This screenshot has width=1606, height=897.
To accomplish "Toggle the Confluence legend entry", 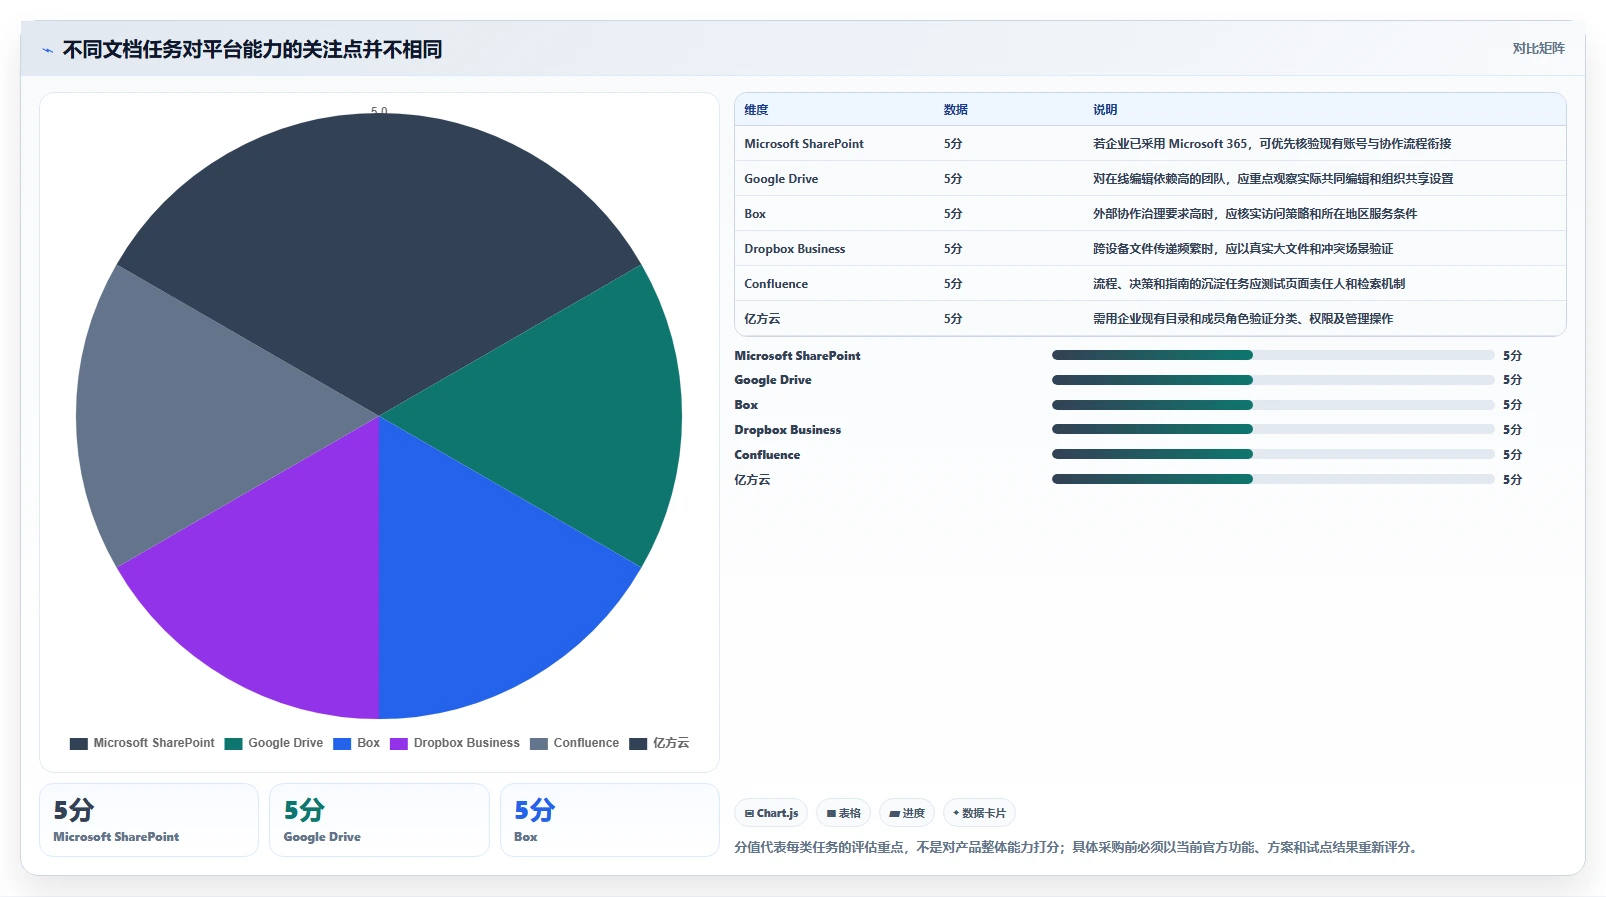I will [575, 743].
